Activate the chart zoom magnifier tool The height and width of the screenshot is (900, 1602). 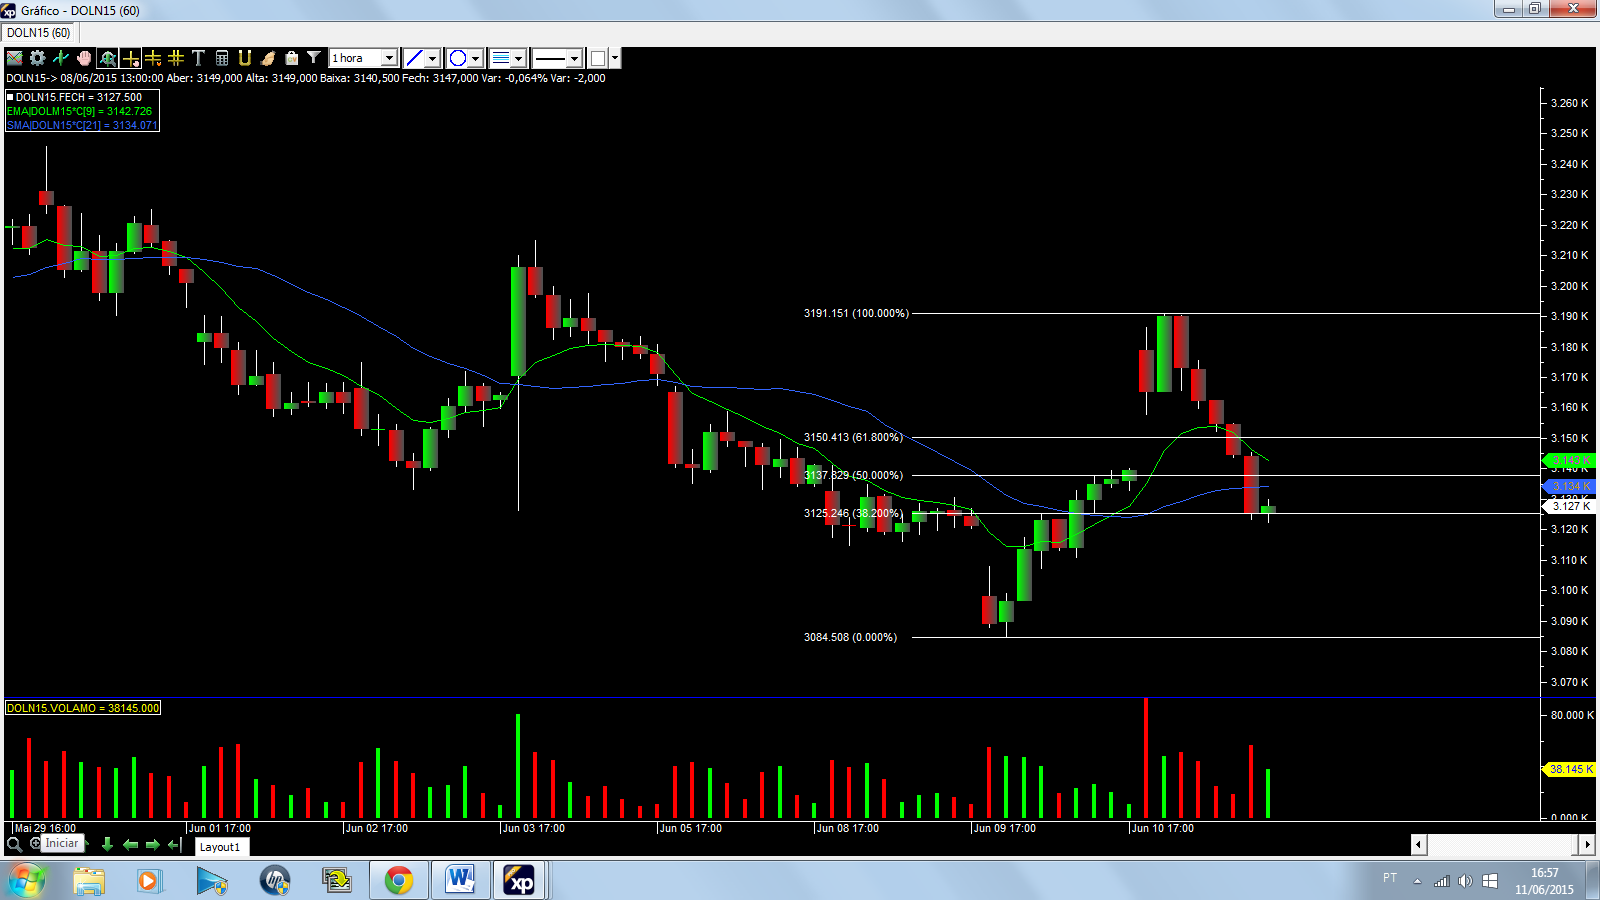click(107, 58)
